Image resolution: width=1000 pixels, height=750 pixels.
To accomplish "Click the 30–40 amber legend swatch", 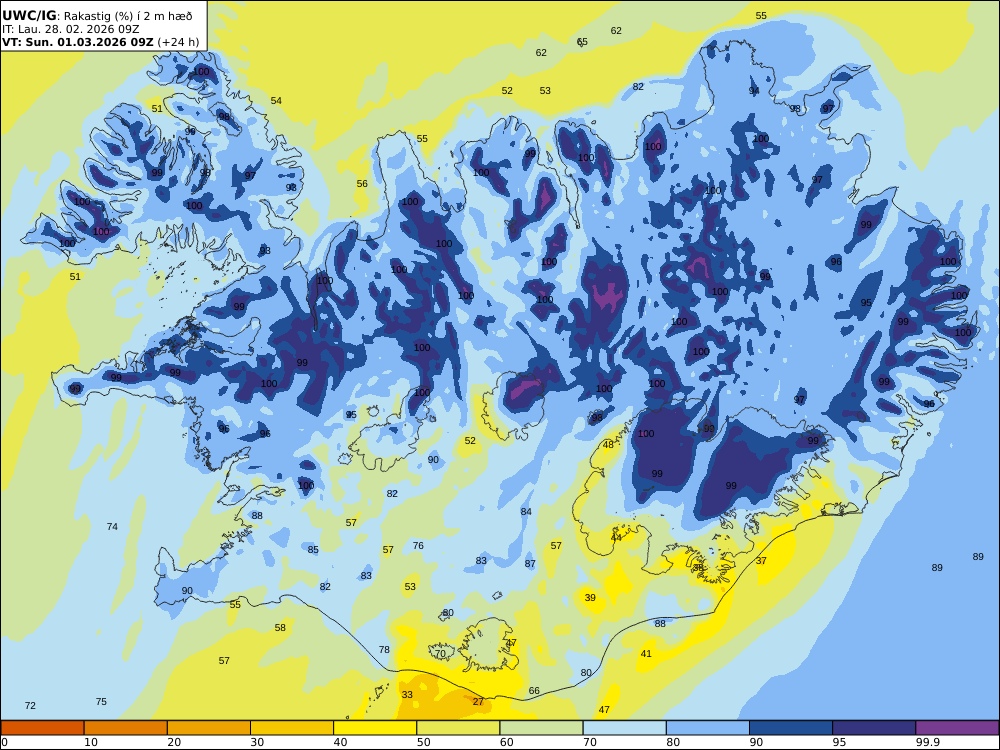I will tap(292, 728).
